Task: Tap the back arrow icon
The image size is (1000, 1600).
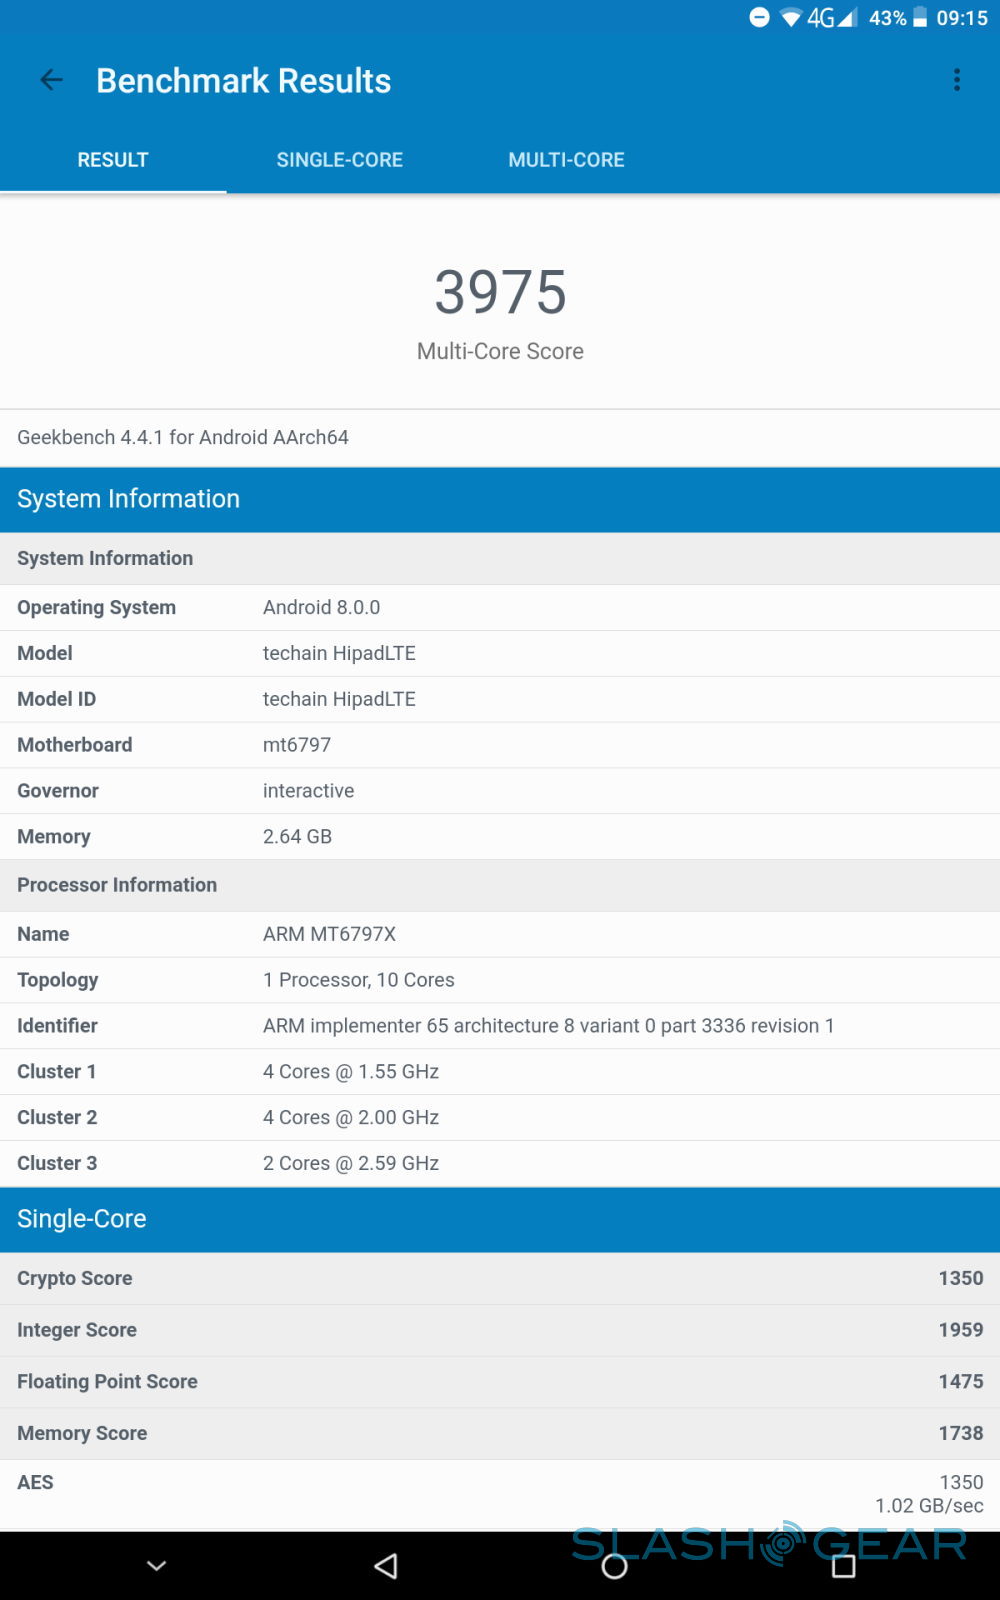Action: pyautogui.click(x=51, y=80)
